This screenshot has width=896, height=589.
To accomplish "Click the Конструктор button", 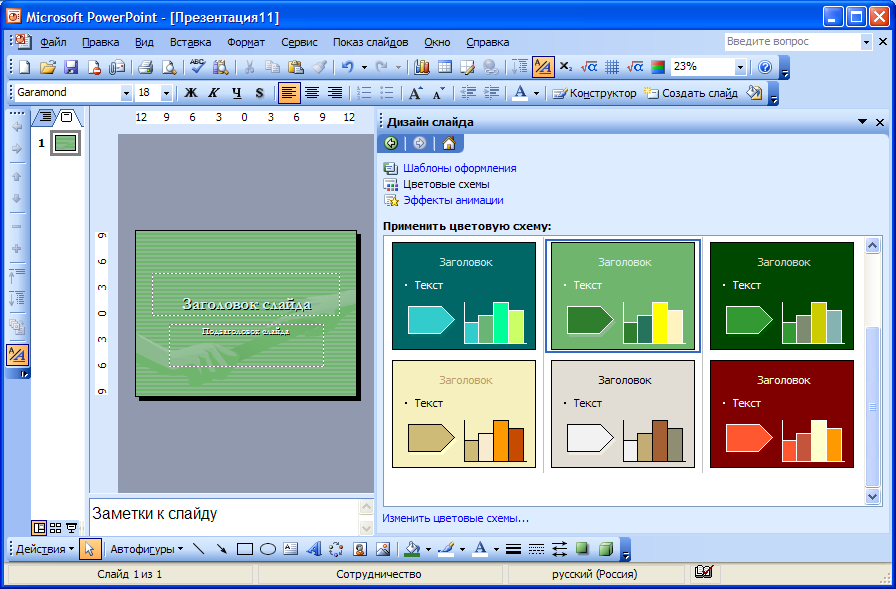I will point(594,93).
